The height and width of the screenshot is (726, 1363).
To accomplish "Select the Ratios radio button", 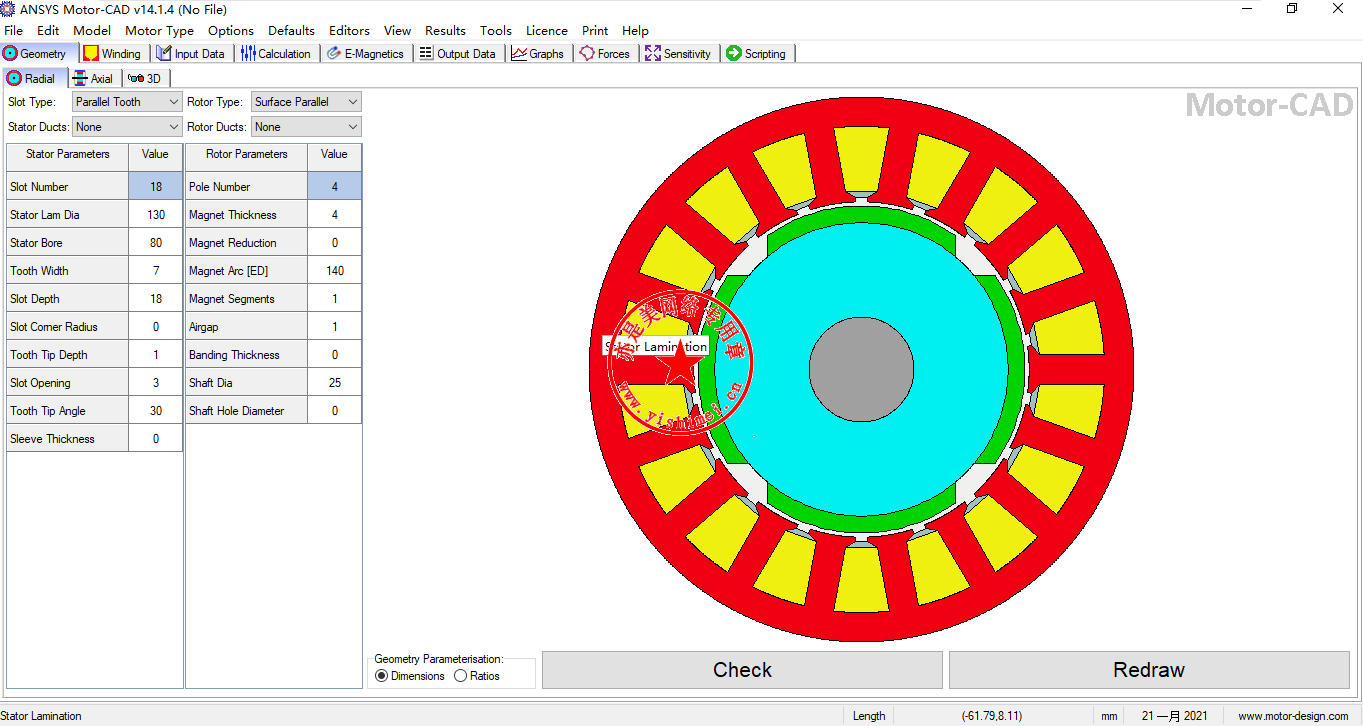I will 460,676.
